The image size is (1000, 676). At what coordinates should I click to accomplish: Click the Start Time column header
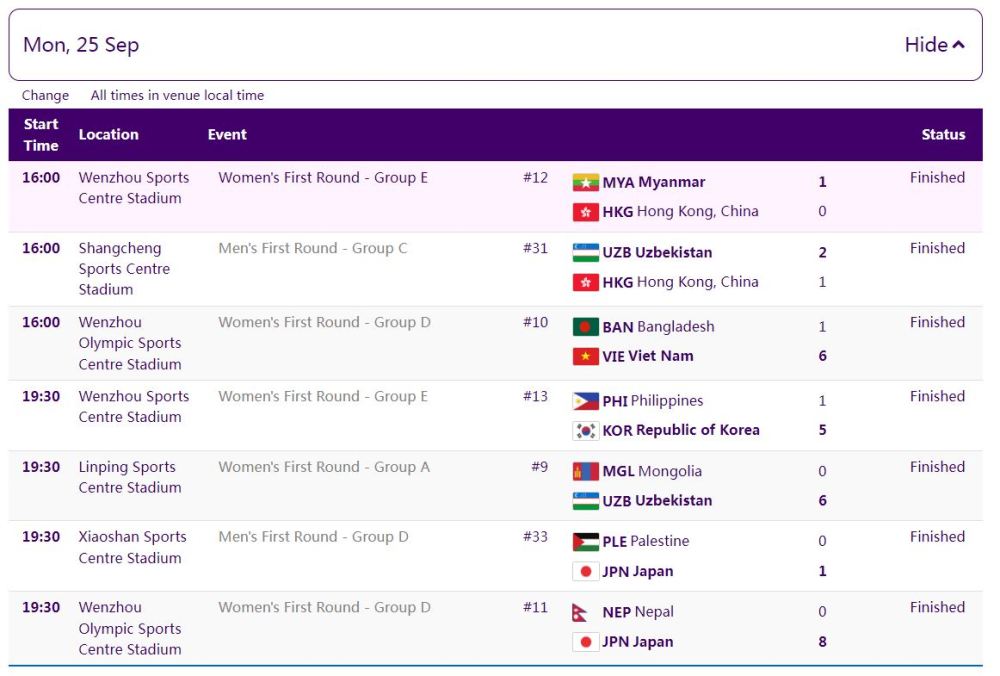pyautogui.click(x=41, y=135)
